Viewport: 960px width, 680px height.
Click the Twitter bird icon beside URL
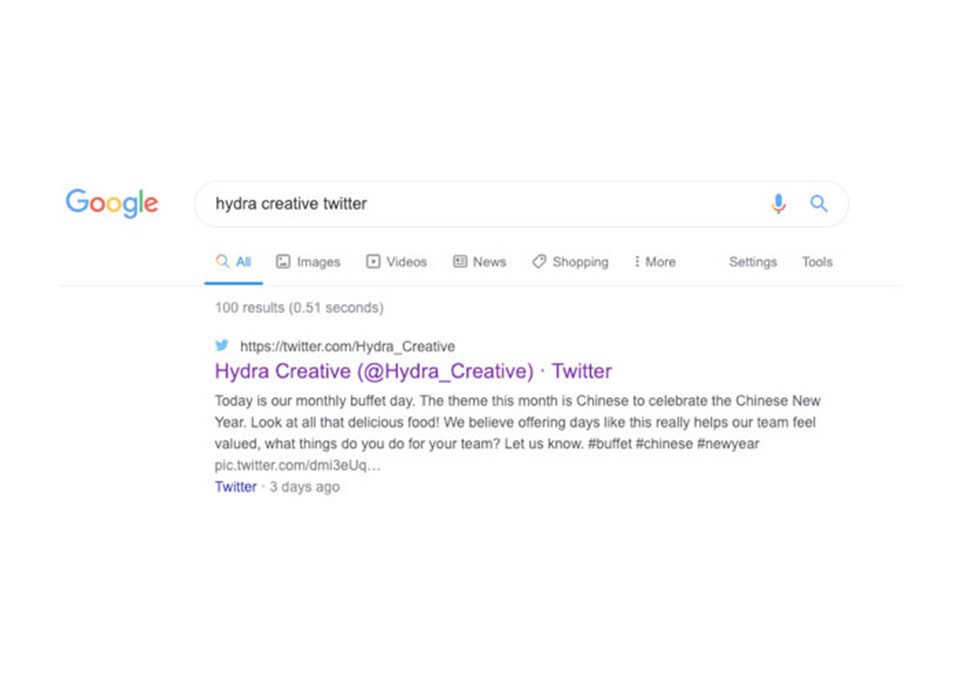click(222, 346)
